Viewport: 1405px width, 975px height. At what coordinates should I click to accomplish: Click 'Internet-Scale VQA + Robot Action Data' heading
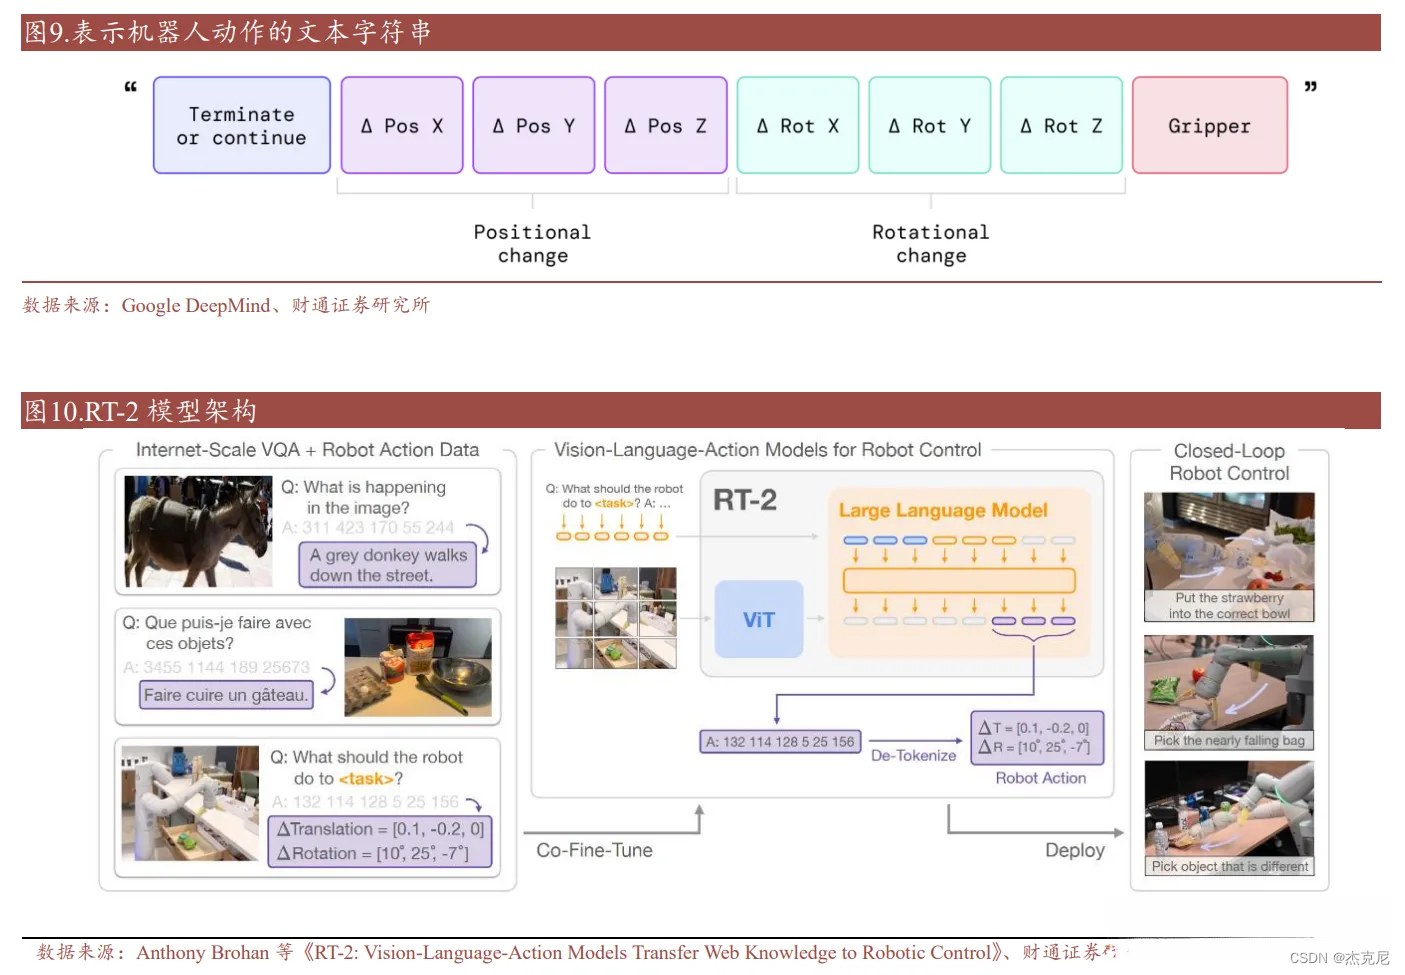(307, 450)
